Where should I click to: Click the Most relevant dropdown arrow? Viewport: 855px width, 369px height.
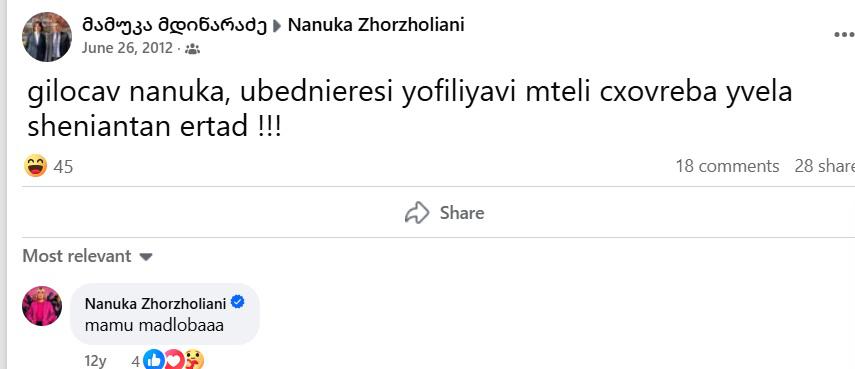(x=146, y=257)
